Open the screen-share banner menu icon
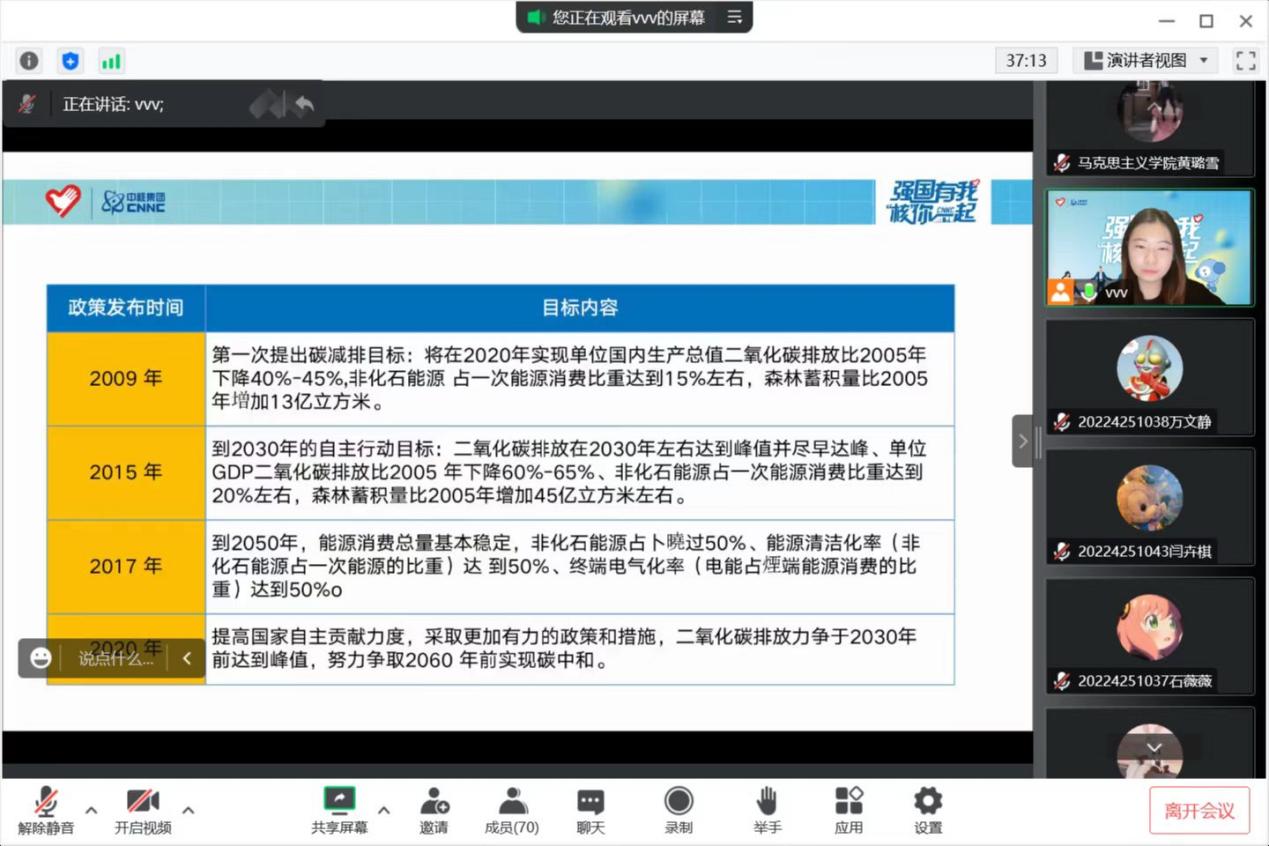This screenshot has height=846, width=1269. coord(735,17)
